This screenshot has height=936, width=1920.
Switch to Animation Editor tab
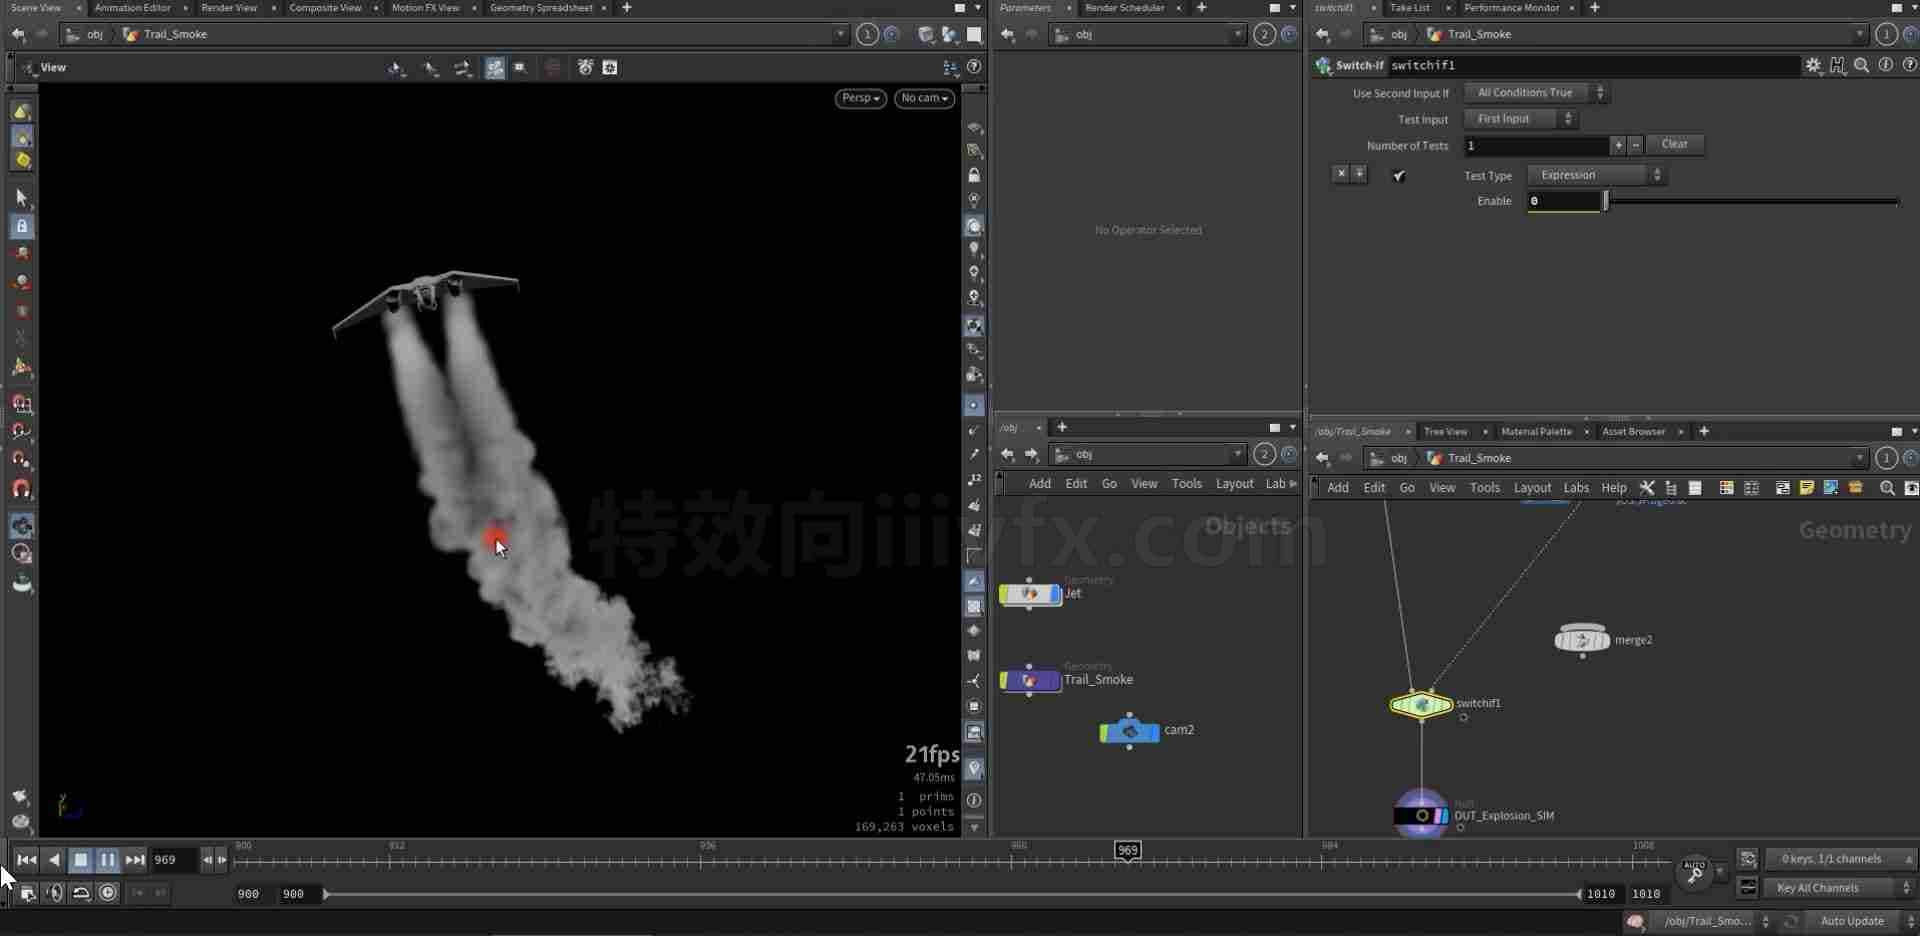point(132,8)
